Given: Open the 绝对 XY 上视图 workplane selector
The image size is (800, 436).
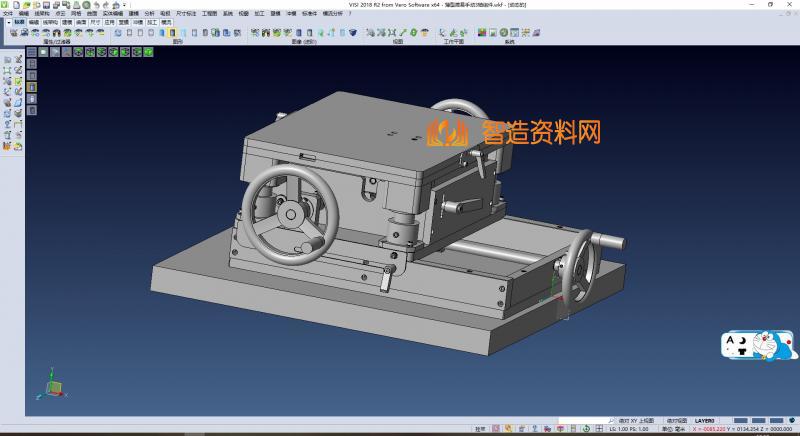Looking at the screenshot, I should 636,421.
